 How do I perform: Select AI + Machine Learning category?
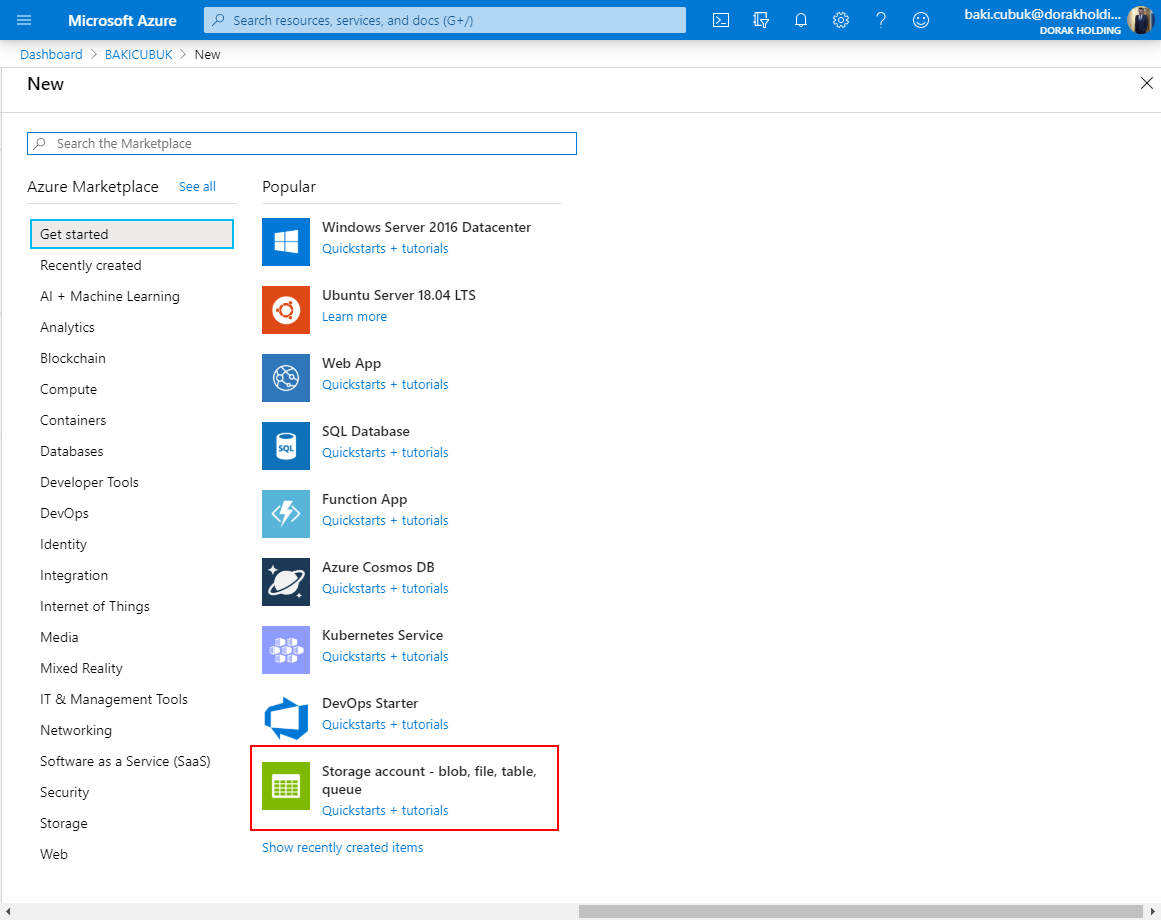110,296
